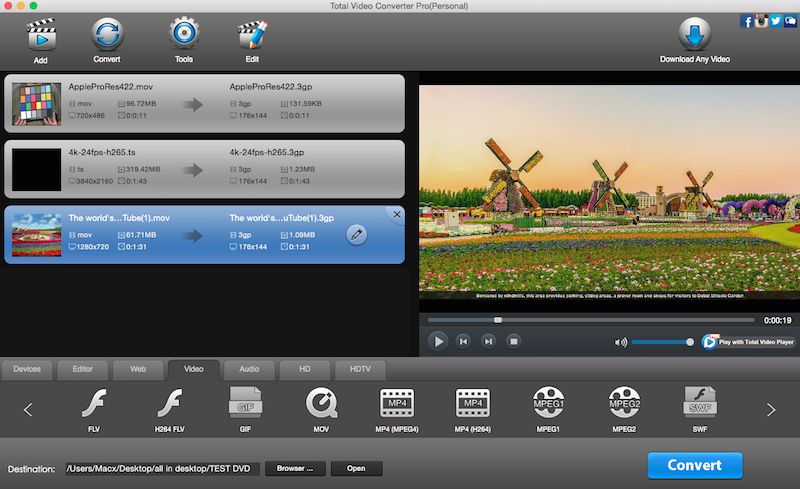Click the Download Any Video icon
The height and width of the screenshot is (489, 800).
(x=694, y=34)
